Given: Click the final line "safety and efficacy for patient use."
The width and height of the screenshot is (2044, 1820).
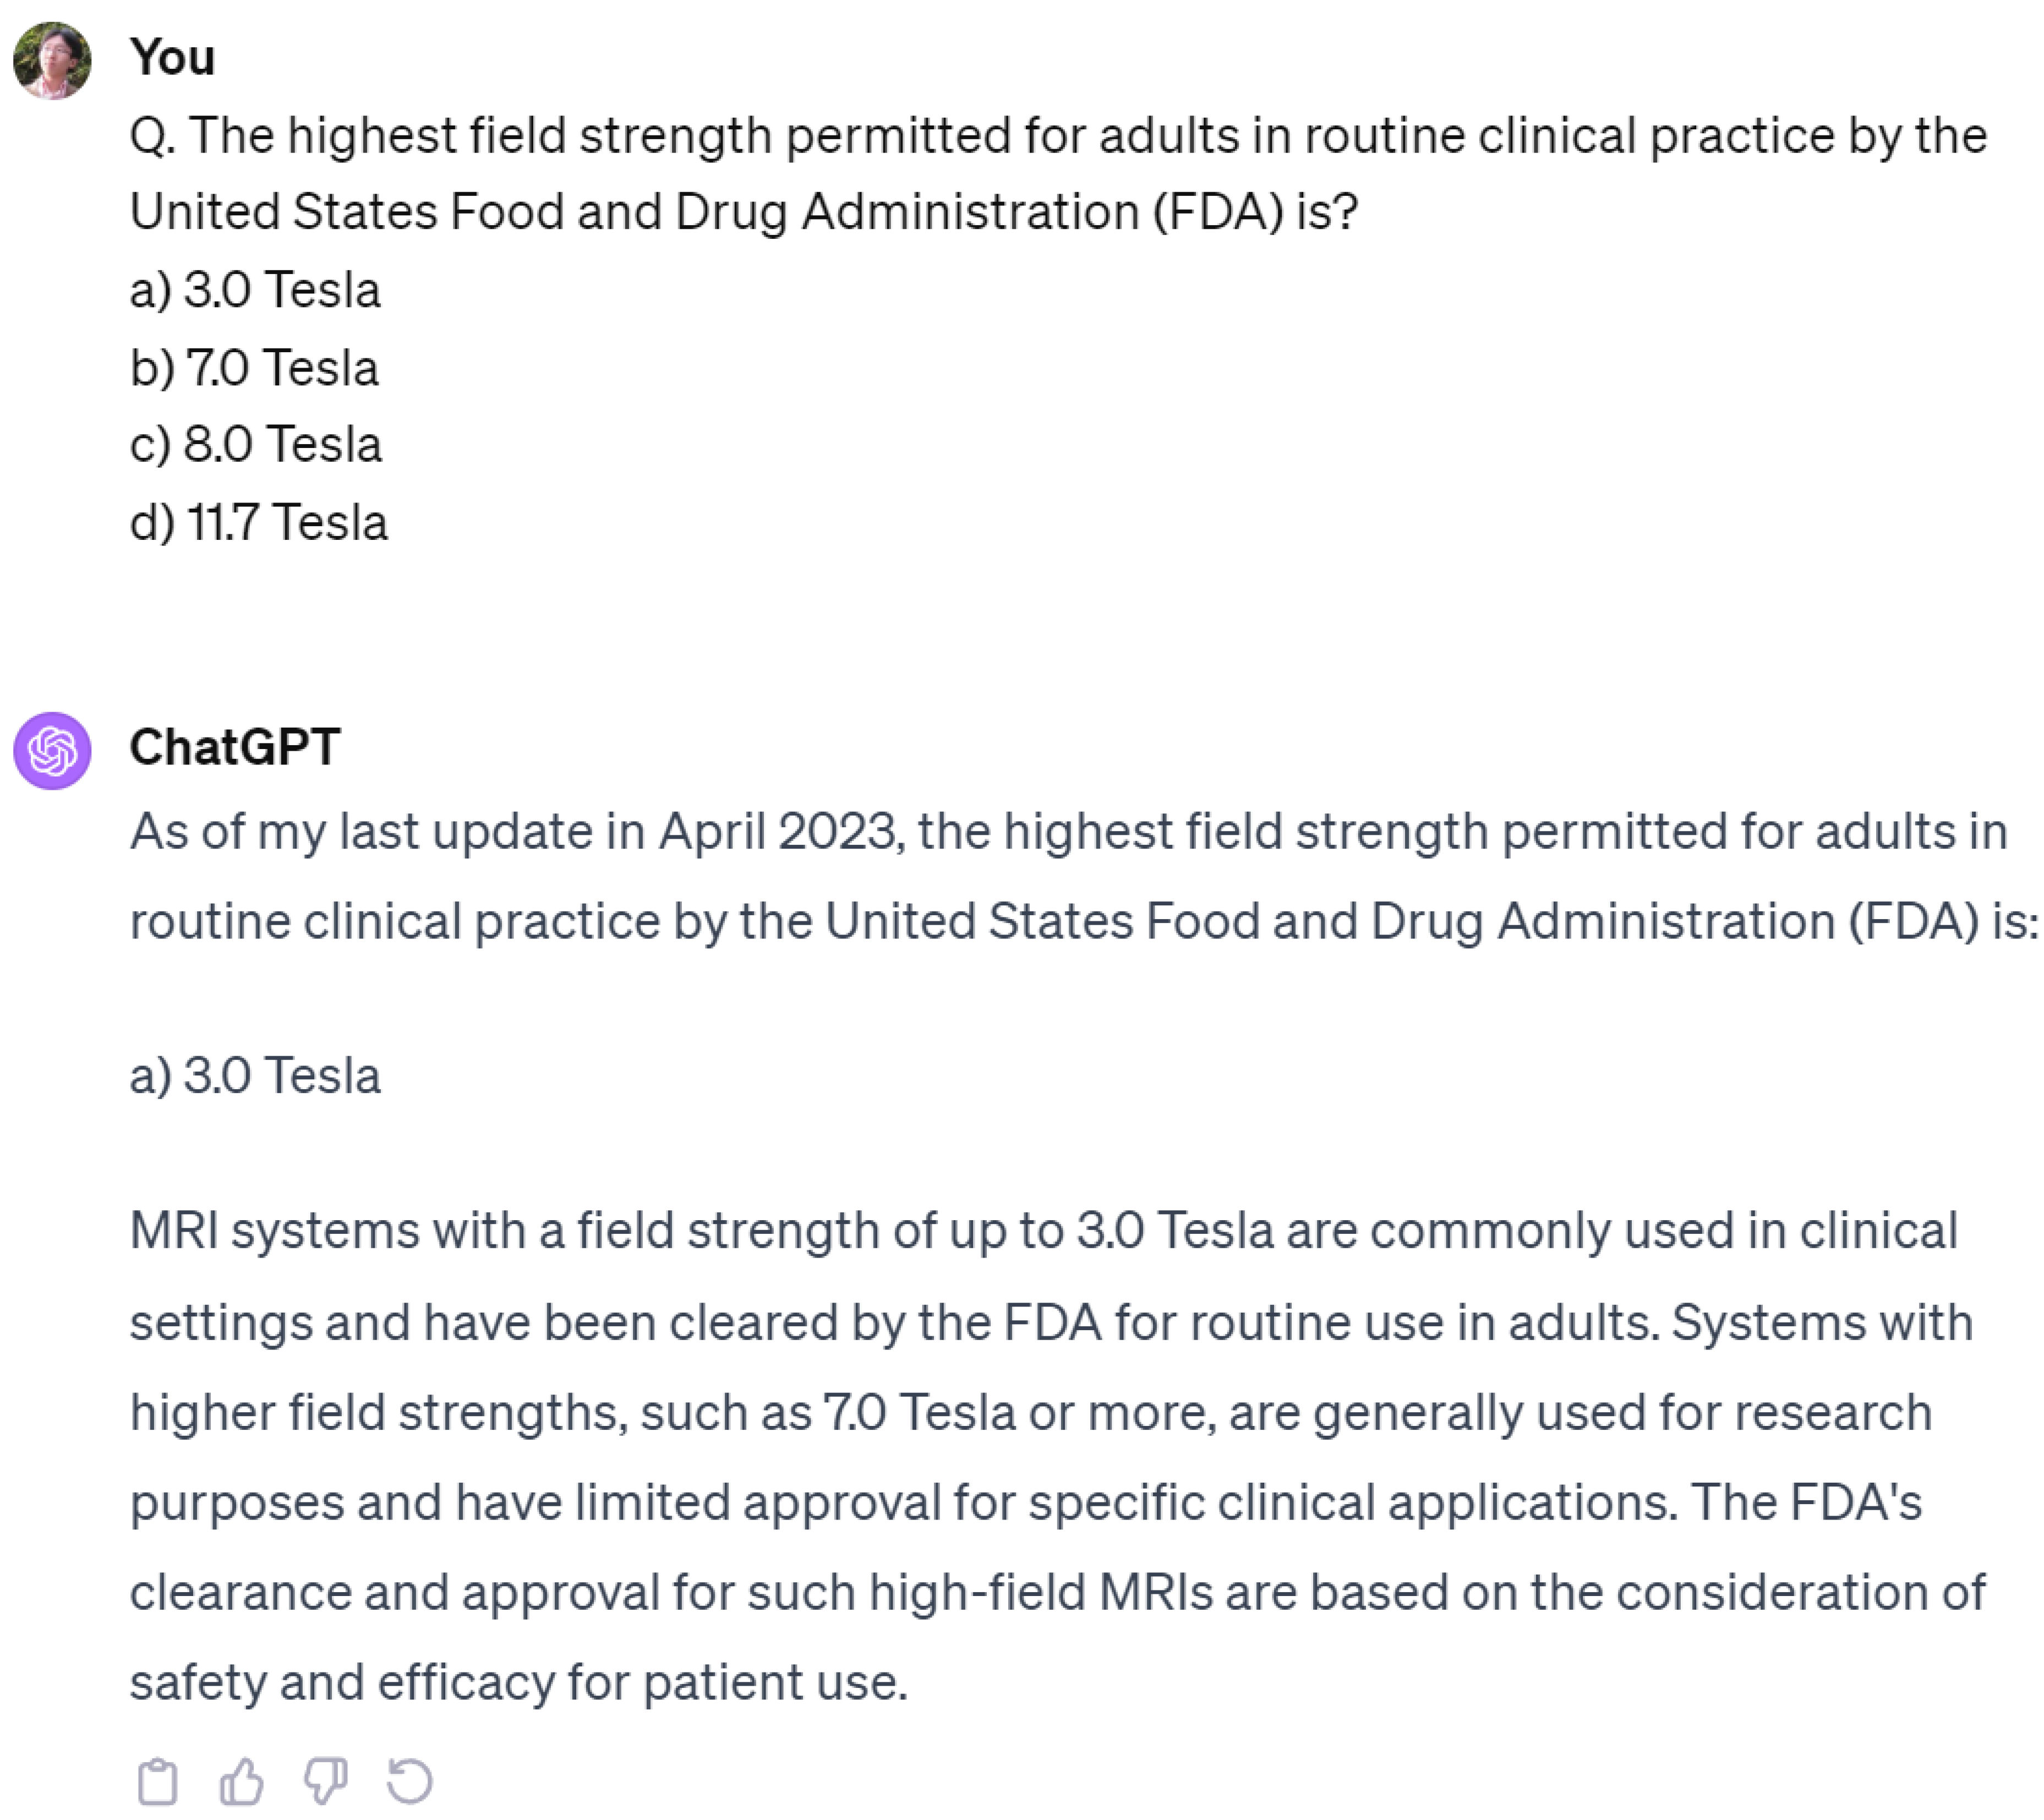Looking at the screenshot, I should coord(519,1682).
